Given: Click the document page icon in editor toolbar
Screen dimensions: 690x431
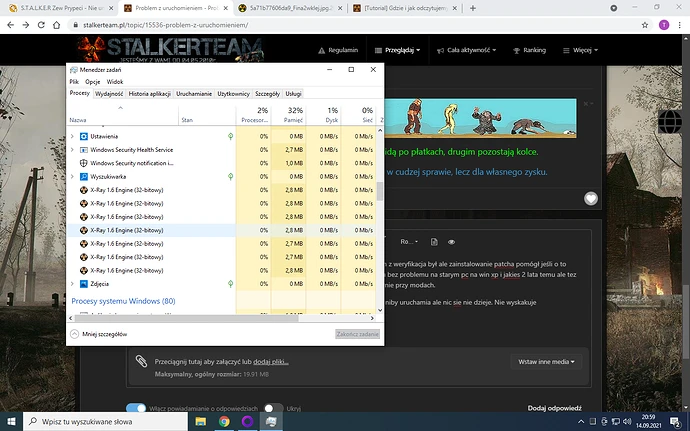Looking at the screenshot, I should (434, 242).
